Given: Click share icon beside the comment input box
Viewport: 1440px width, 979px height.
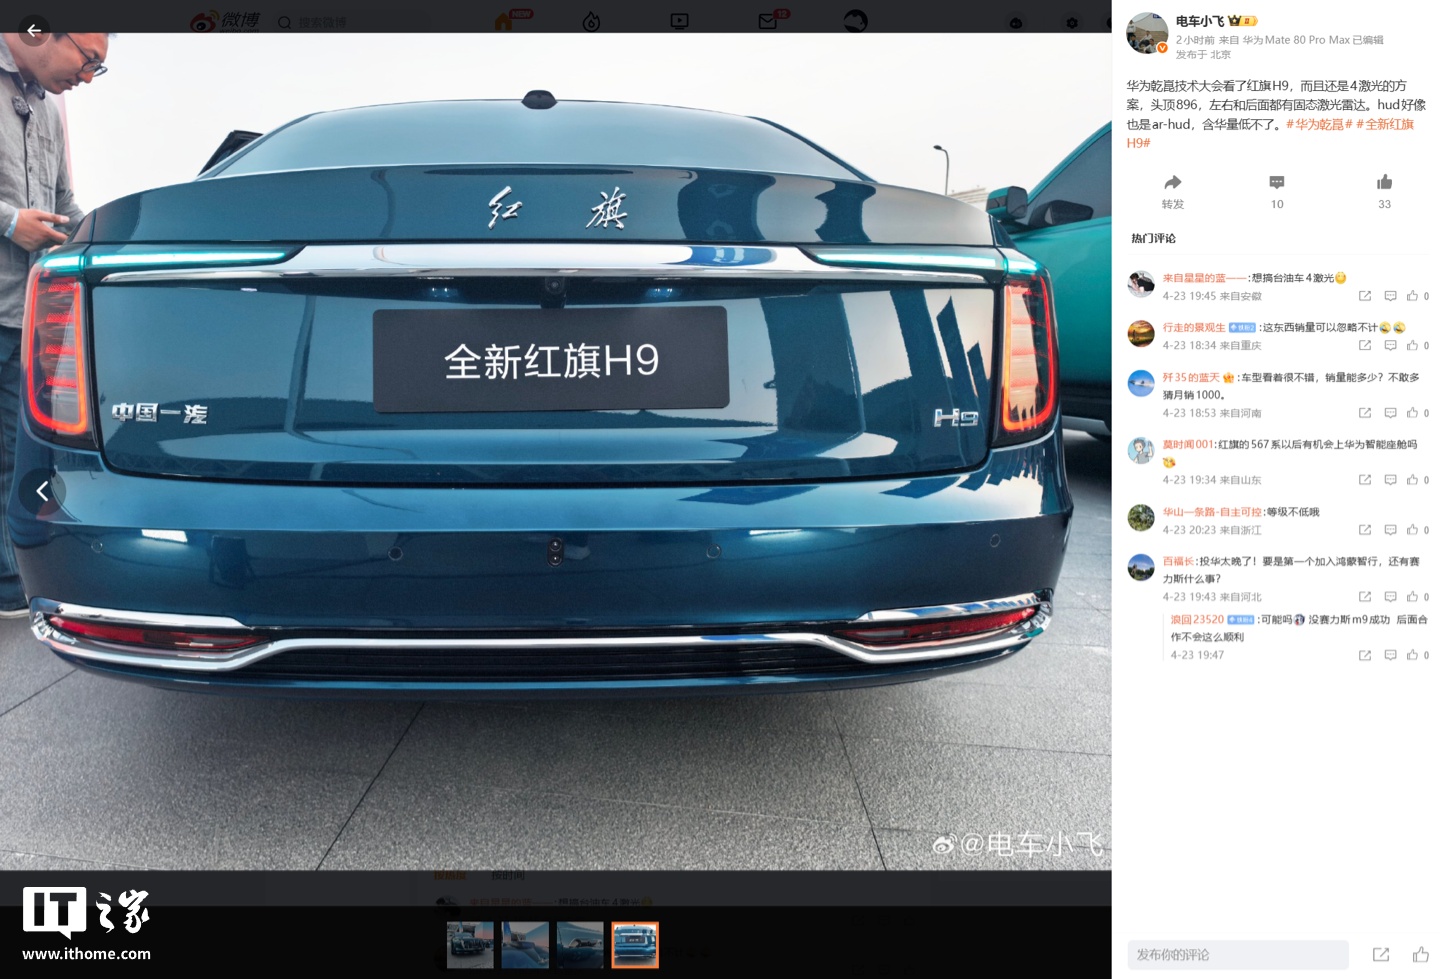Looking at the screenshot, I should point(1381,955).
